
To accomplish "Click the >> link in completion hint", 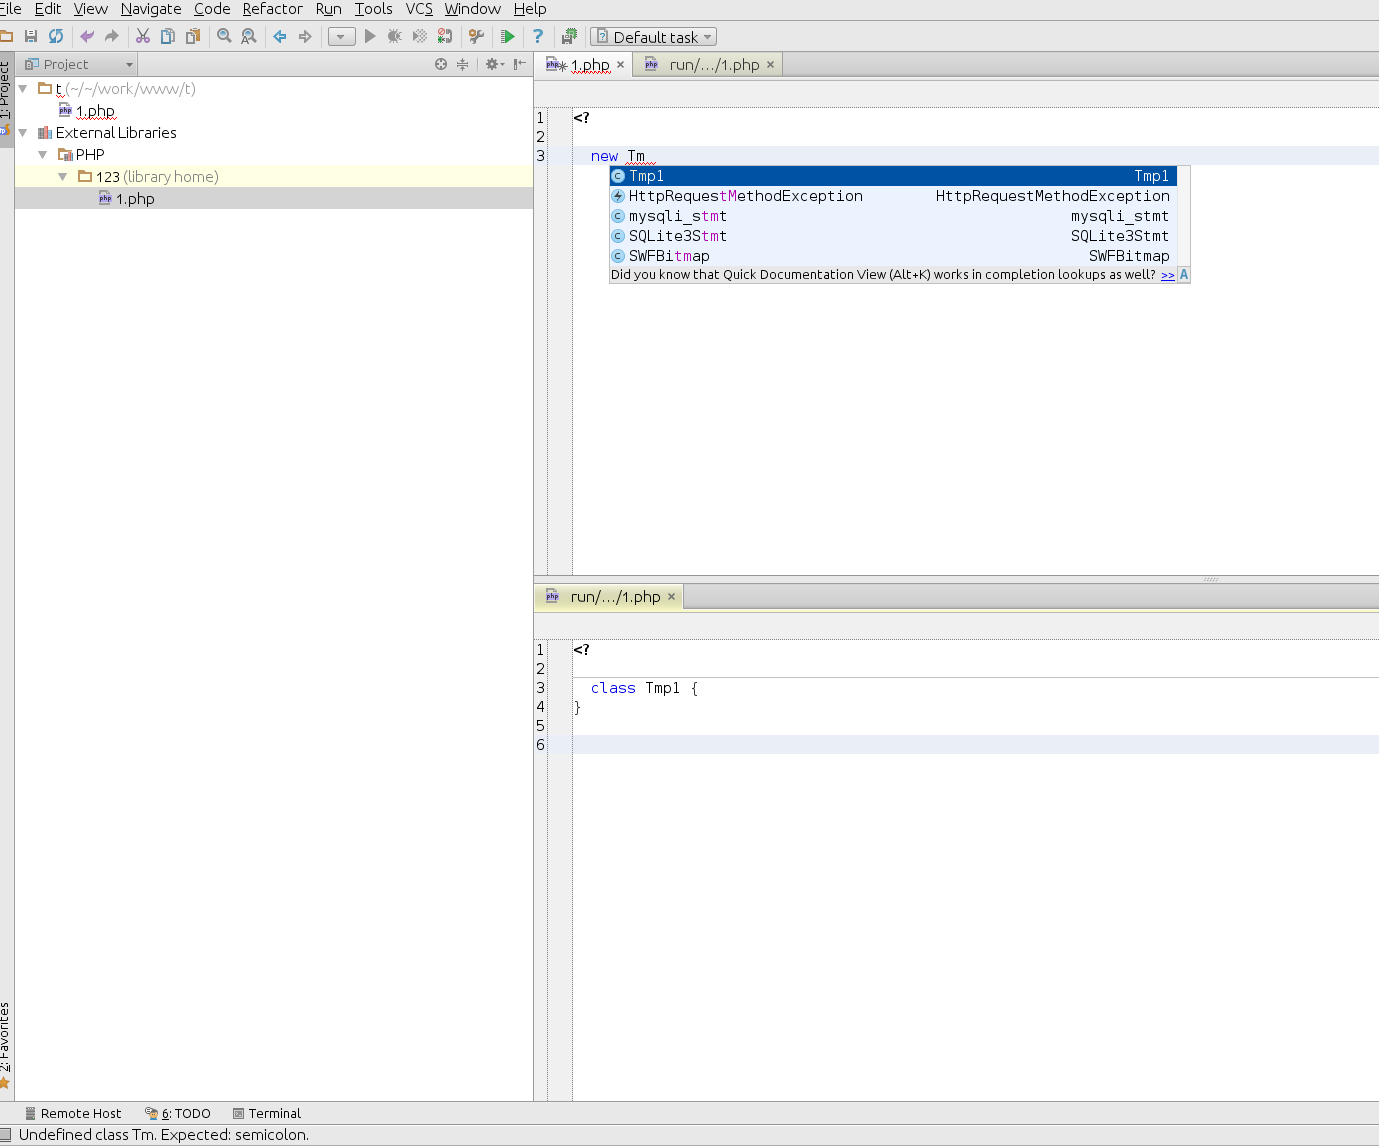I will click(x=1167, y=275).
